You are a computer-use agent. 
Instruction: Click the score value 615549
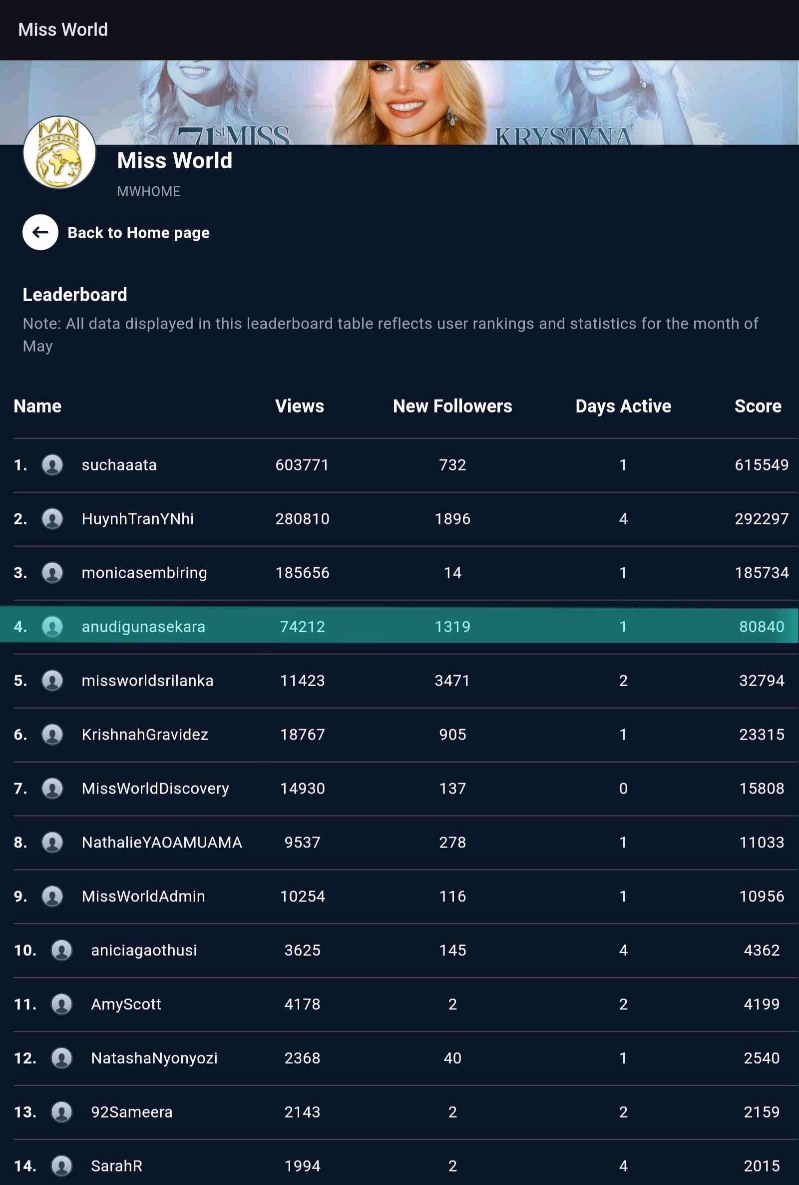click(x=762, y=465)
